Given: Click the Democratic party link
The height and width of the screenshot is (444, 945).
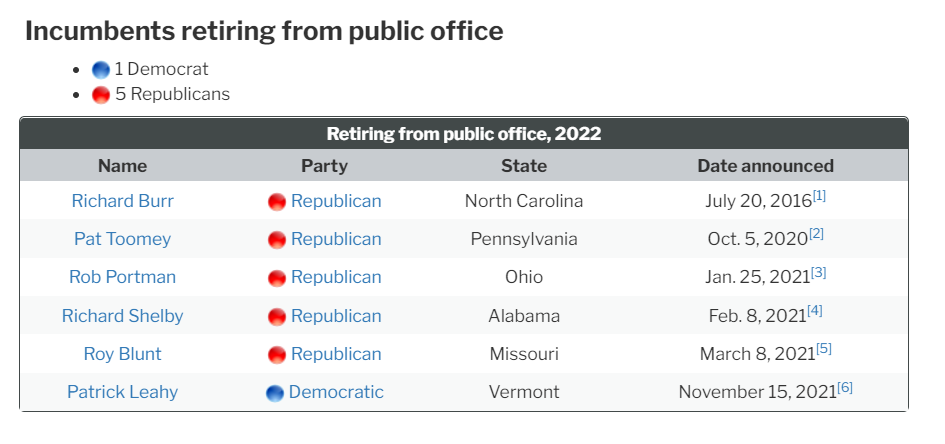Looking at the screenshot, I should [336, 392].
